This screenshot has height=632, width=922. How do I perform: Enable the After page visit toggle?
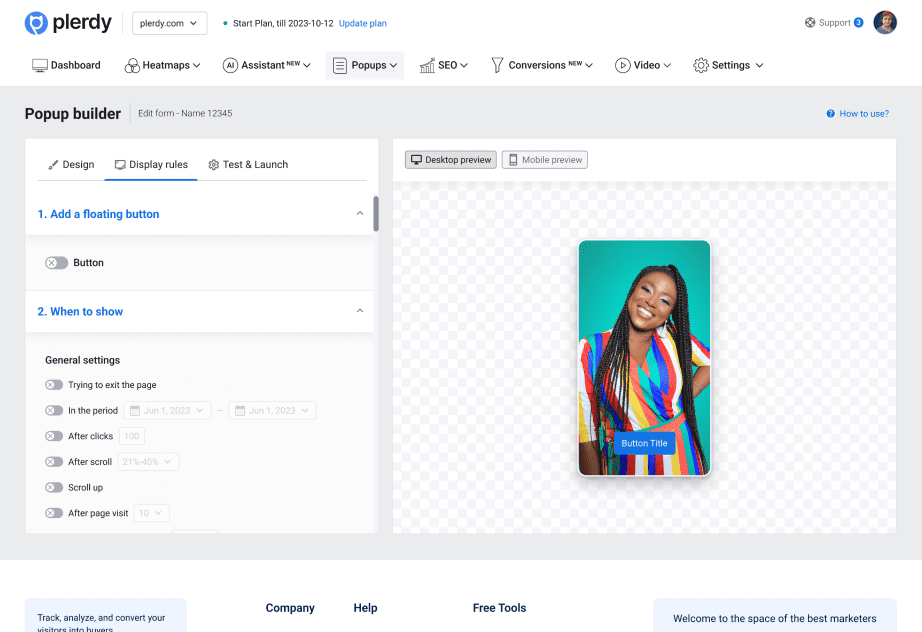pos(54,513)
